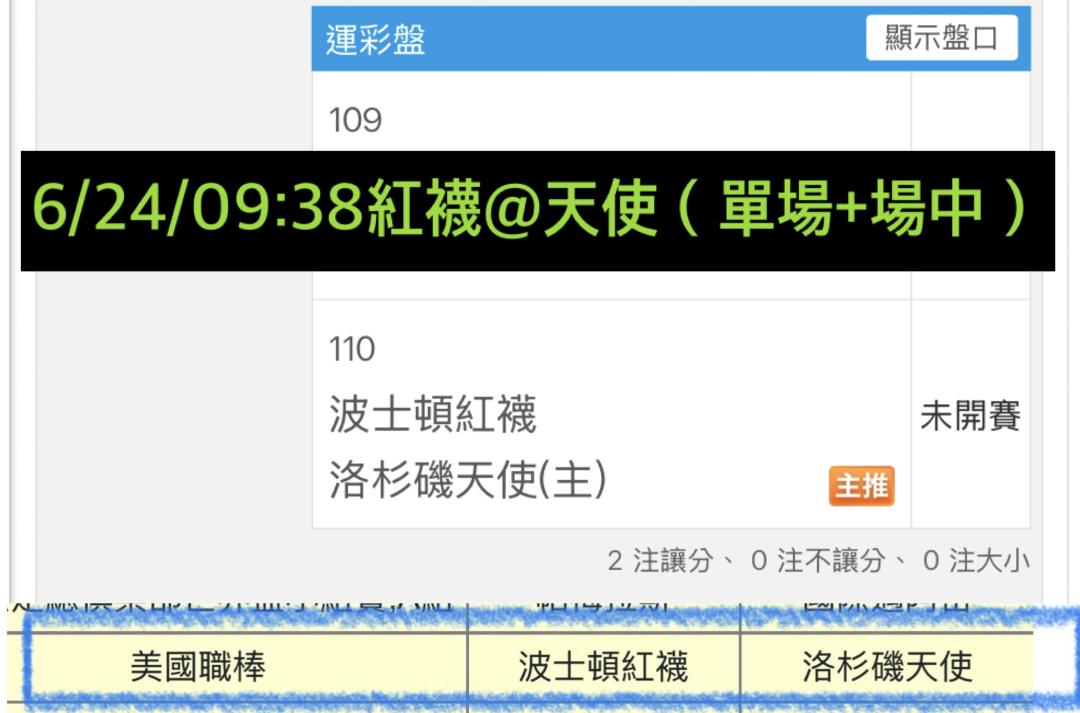Select game number 110
The width and height of the screenshot is (1080, 713).
click(x=352, y=349)
